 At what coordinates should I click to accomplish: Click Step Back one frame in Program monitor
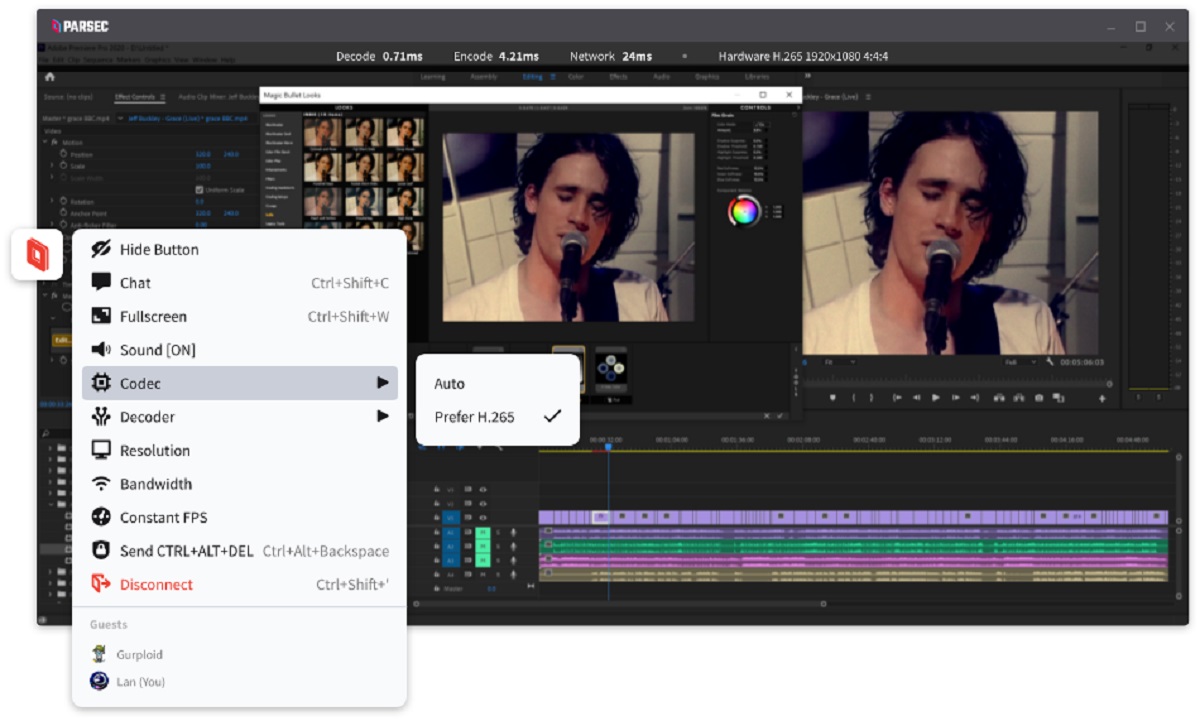click(x=917, y=397)
